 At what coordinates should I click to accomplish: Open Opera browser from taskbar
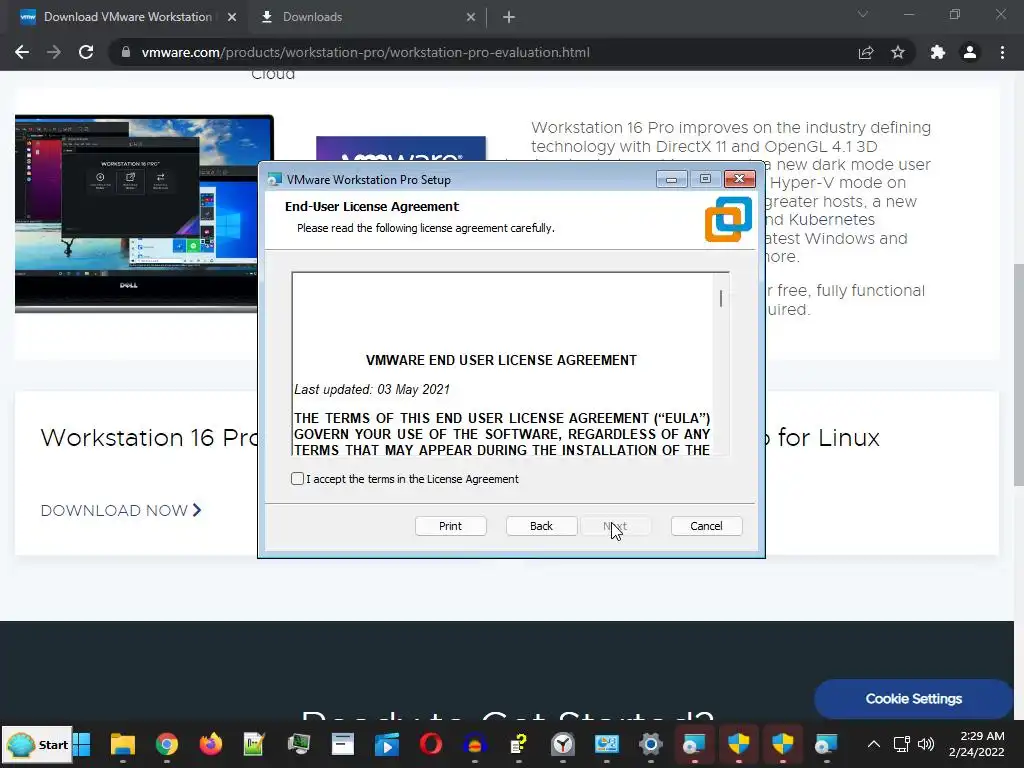pyautogui.click(x=431, y=744)
